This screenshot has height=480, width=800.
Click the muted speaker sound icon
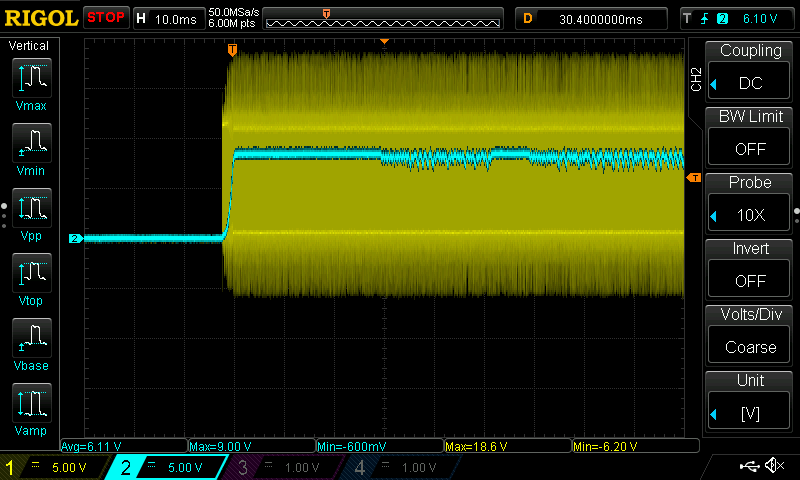(x=774, y=465)
